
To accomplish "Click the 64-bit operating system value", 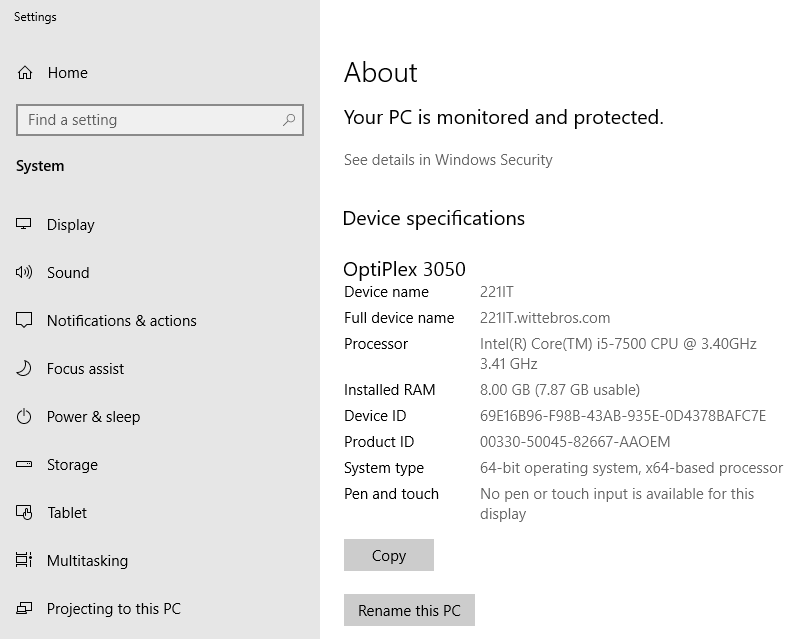I will tap(631, 467).
